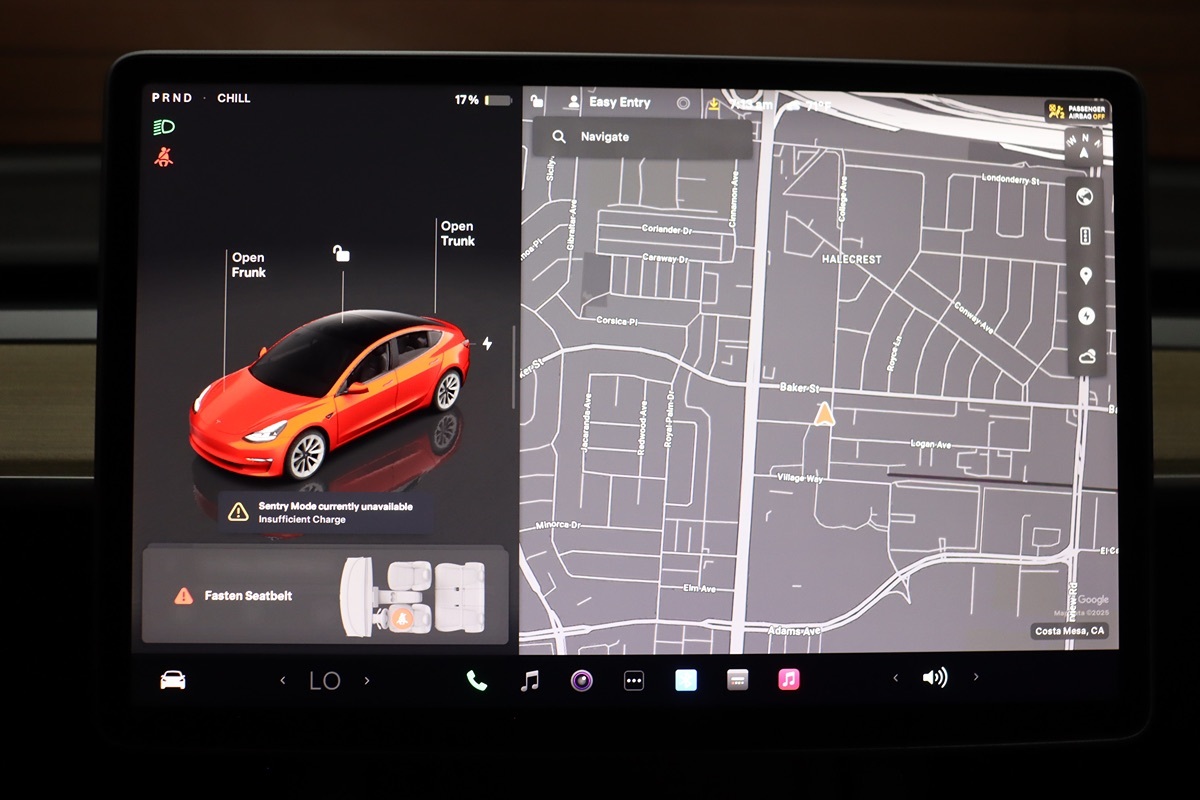Decrease volume with left chevron by speaker

click(x=895, y=678)
